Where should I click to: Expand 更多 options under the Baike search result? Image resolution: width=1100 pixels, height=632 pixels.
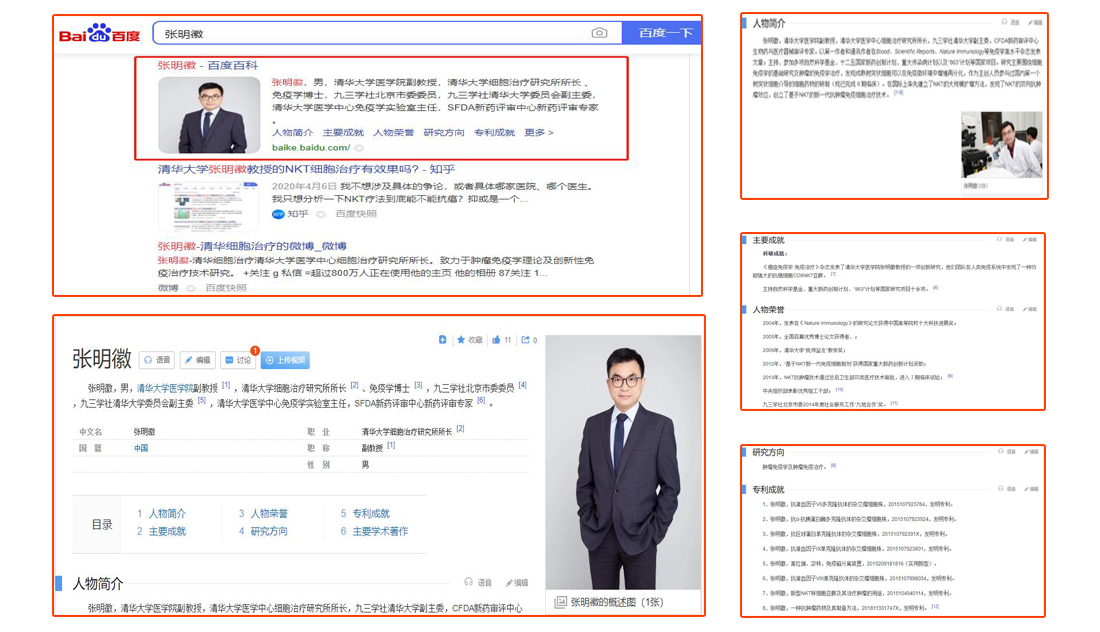point(537,132)
